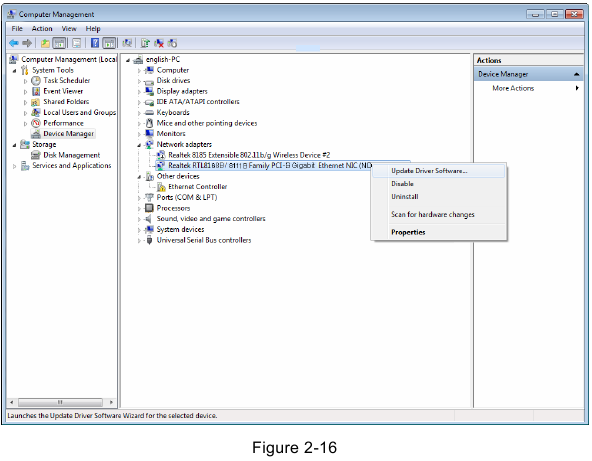The width and height of the screenshot is (592, 461).
Task: Toggle Show/Hide Action Pane toolbar button
Action: pos(109,43)
